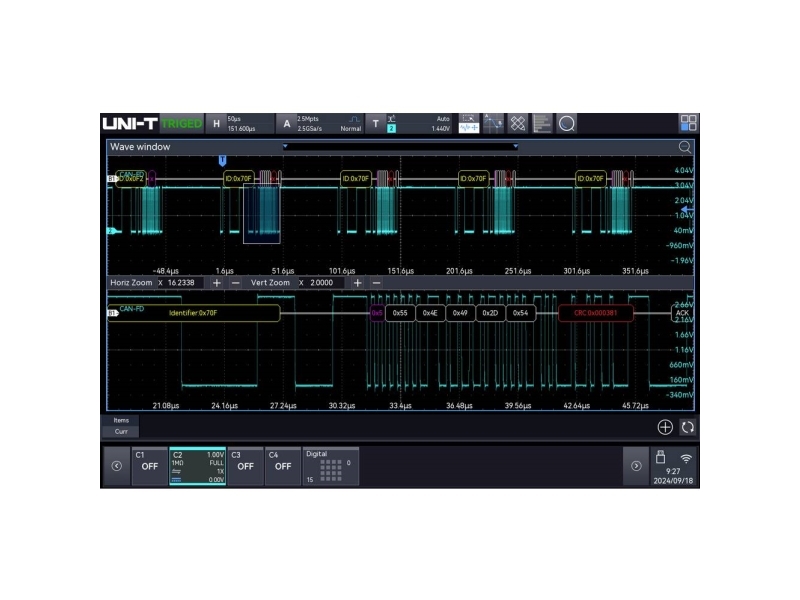This screenshot has height=600, width=800.
Task: Click the TRIGED run status button
Action: click(x=182, y=123)
